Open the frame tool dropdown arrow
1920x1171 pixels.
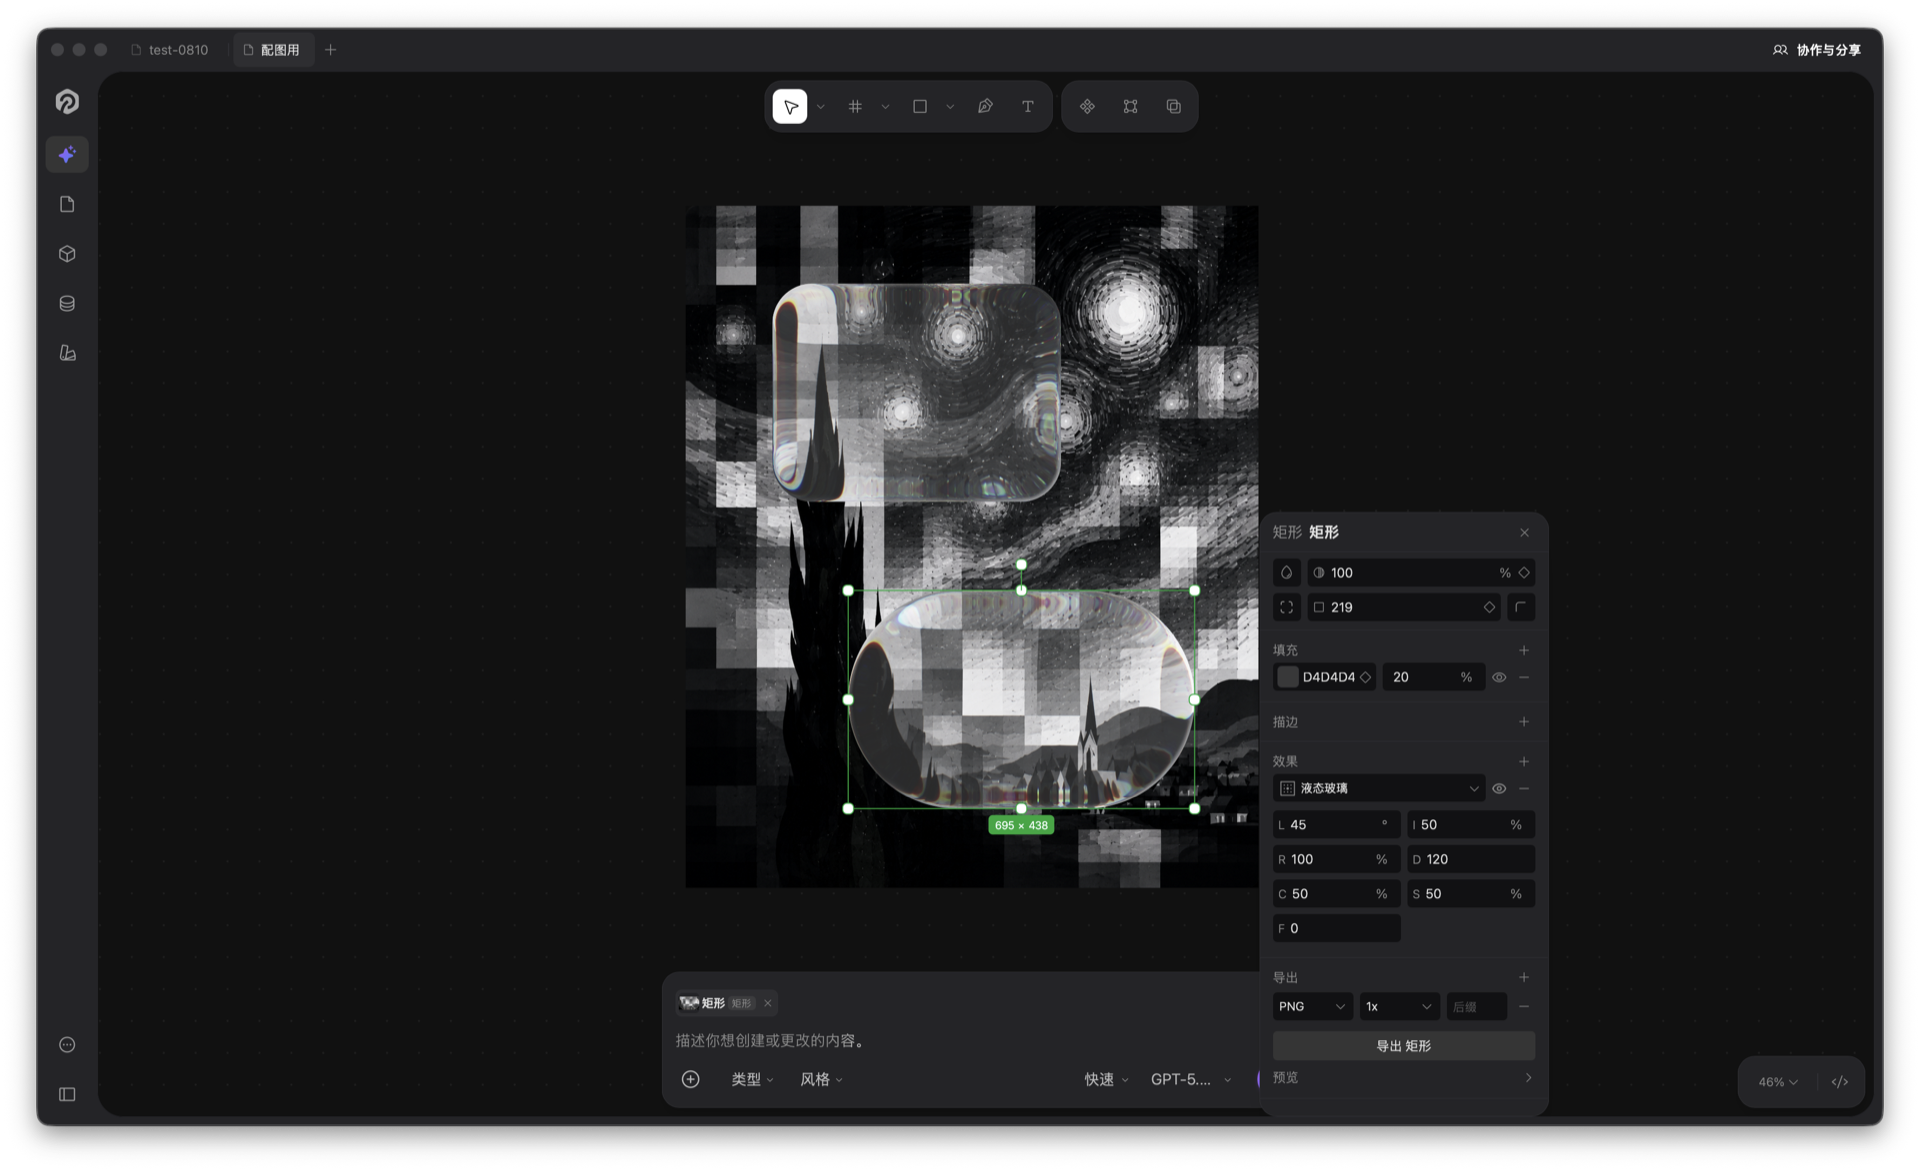[885, 107]
